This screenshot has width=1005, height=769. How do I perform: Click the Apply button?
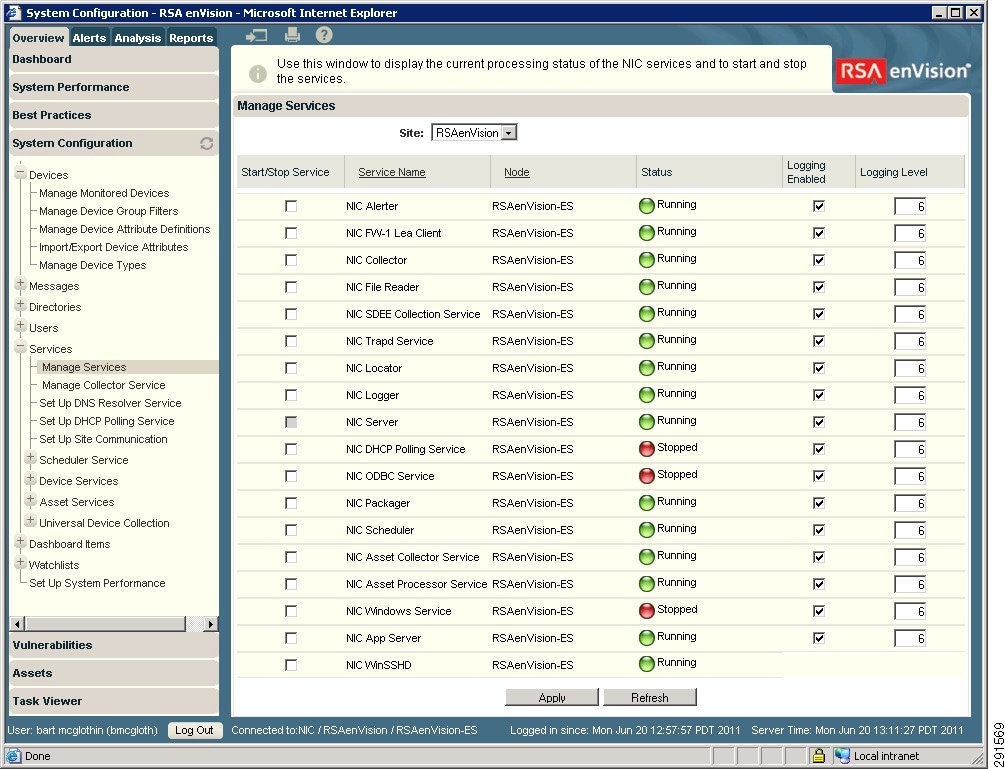coord(552,697)
